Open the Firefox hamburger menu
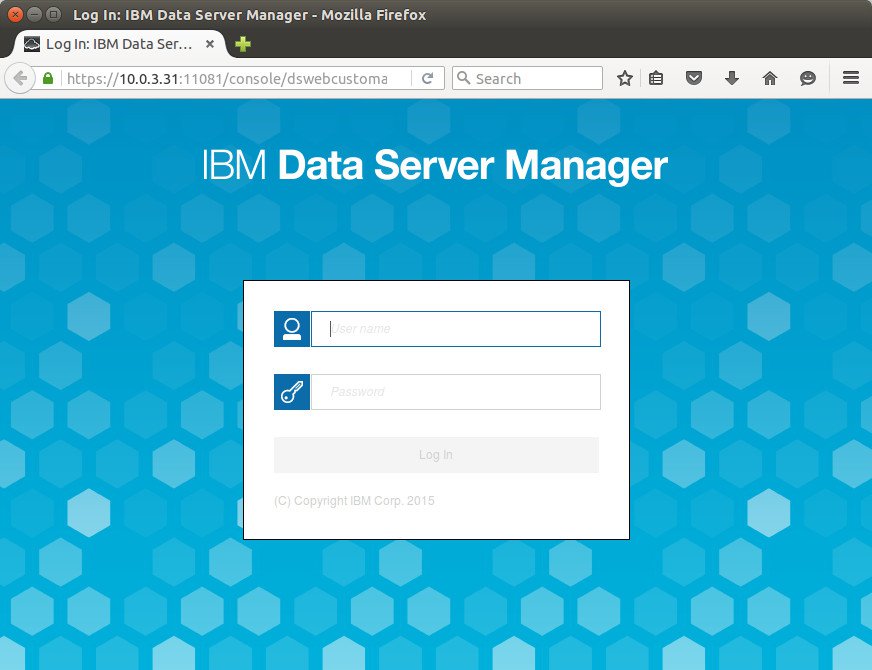This screenshot has width=872, height=670. point(851,78)
